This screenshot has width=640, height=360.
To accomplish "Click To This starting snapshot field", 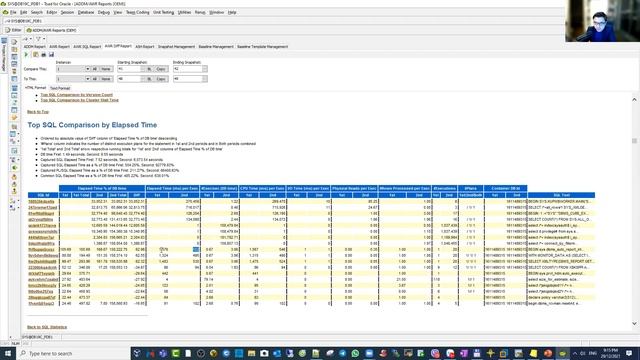I will point(129,79).
